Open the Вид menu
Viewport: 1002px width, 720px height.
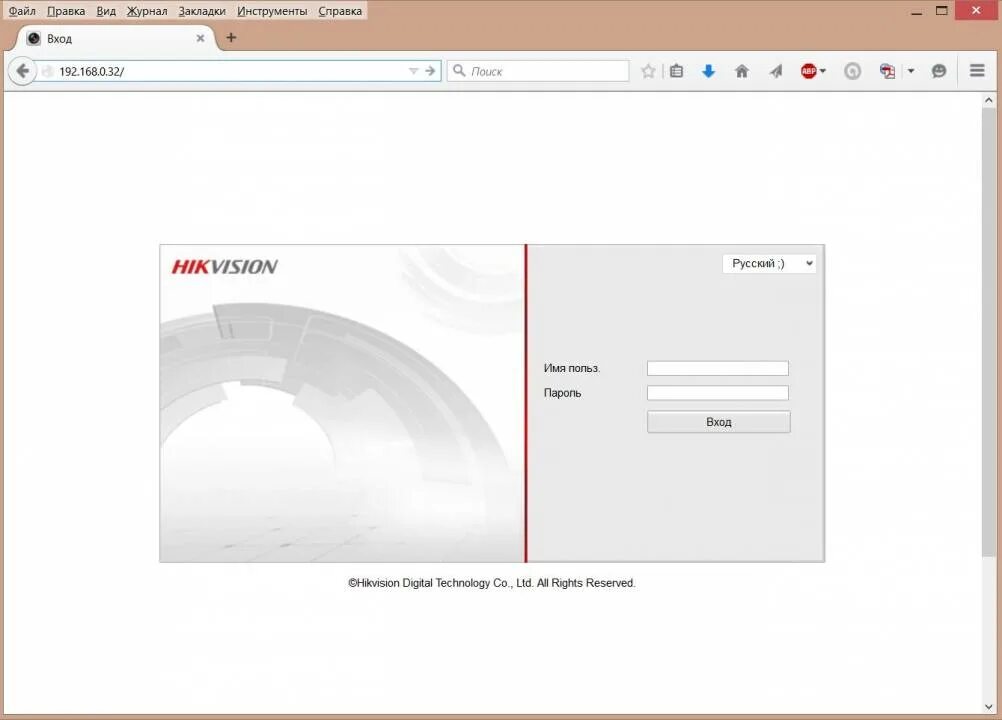coord(106,11)
